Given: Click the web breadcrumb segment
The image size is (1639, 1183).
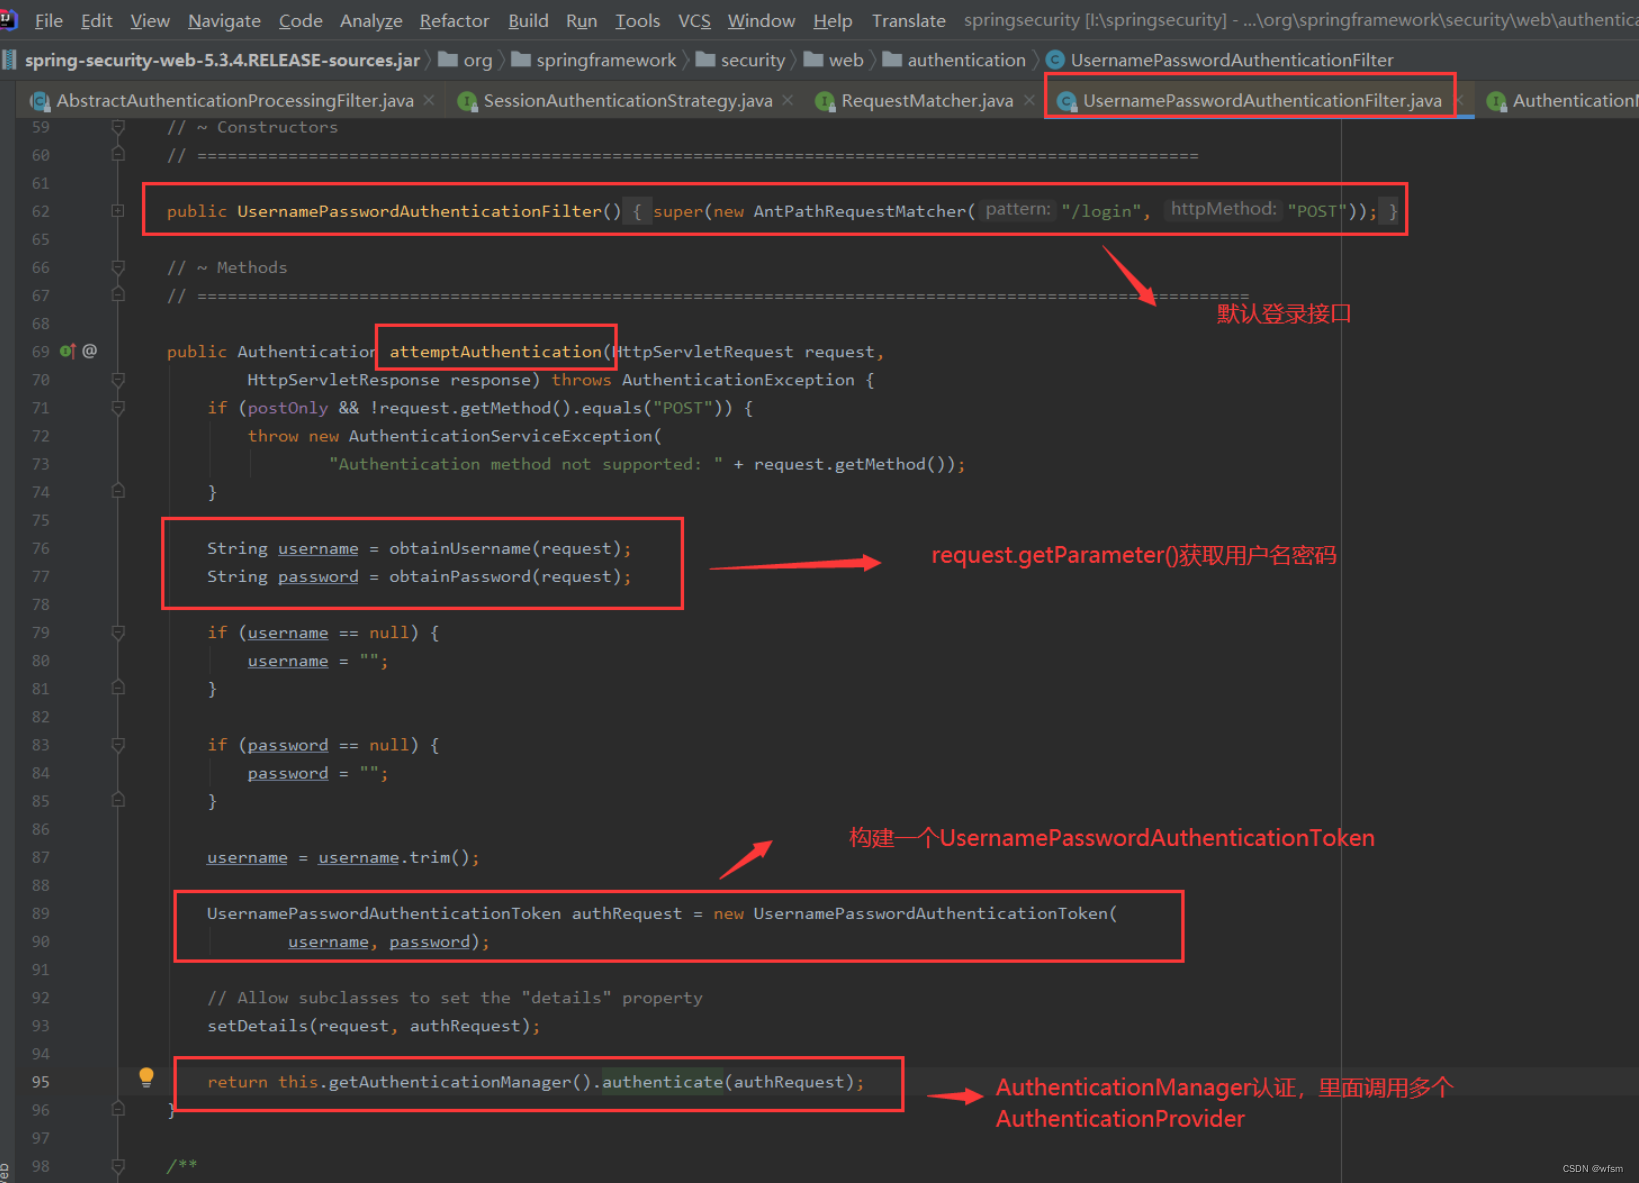Looking at the screenshot, I should click(x=846, y=60).
